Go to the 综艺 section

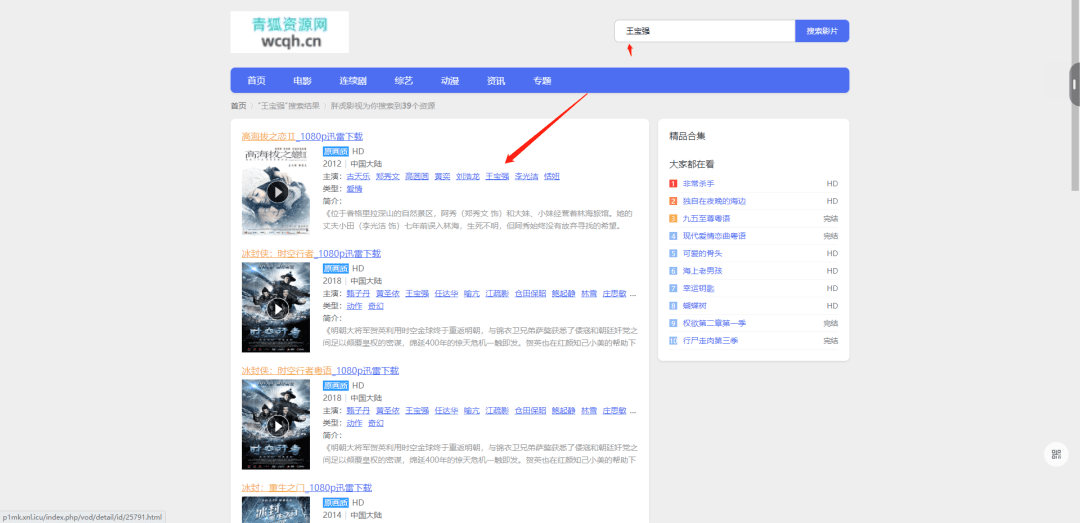point(403,81)
